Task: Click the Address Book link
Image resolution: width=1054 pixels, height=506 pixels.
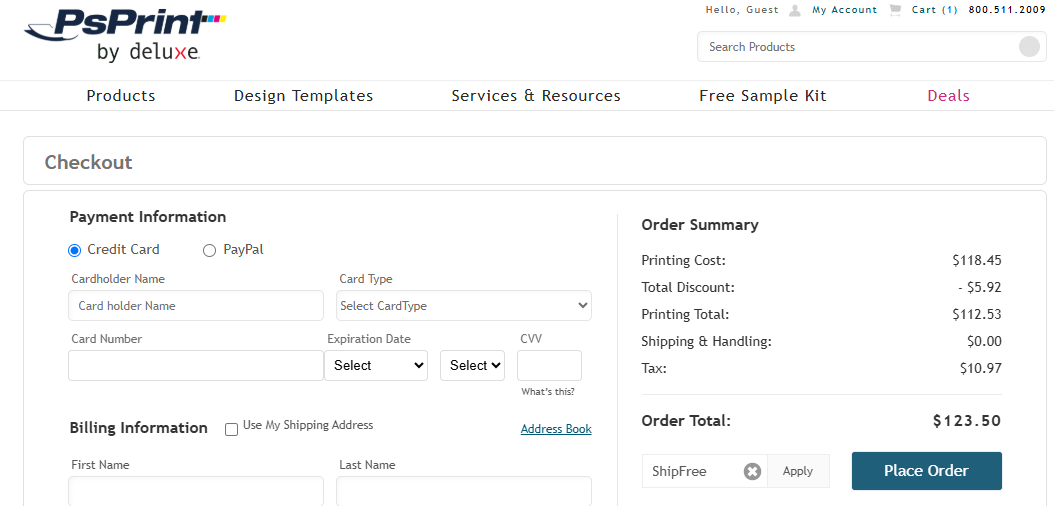Action: click(556, 429)
